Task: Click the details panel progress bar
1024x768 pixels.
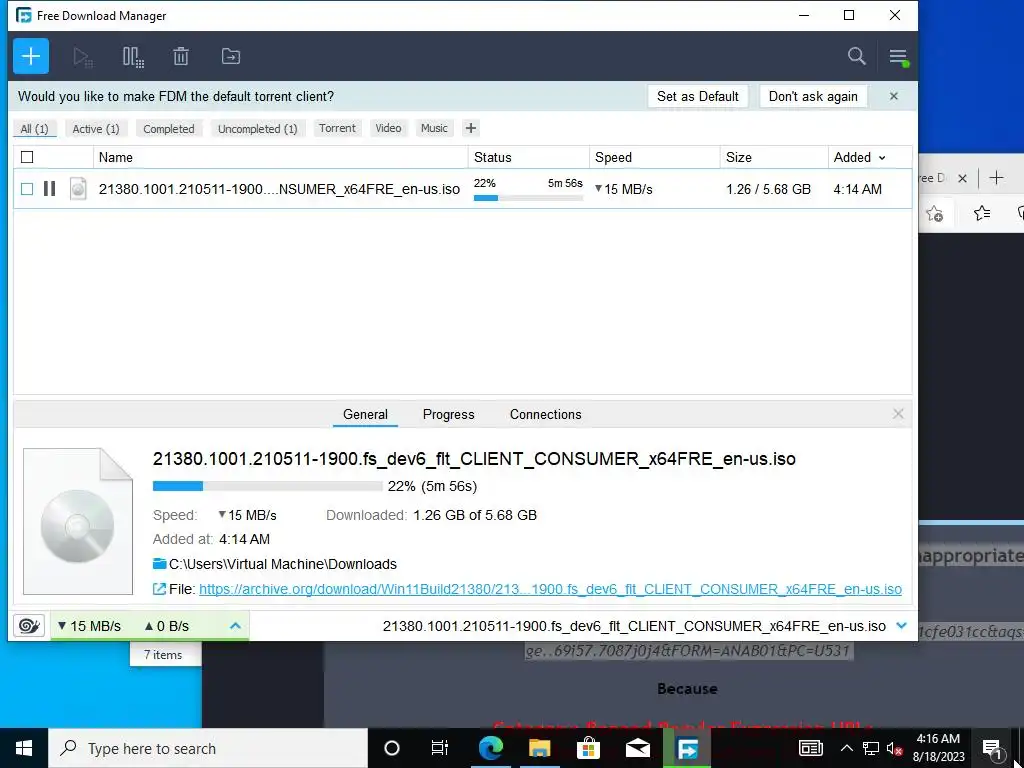Action: pos(267,486)
